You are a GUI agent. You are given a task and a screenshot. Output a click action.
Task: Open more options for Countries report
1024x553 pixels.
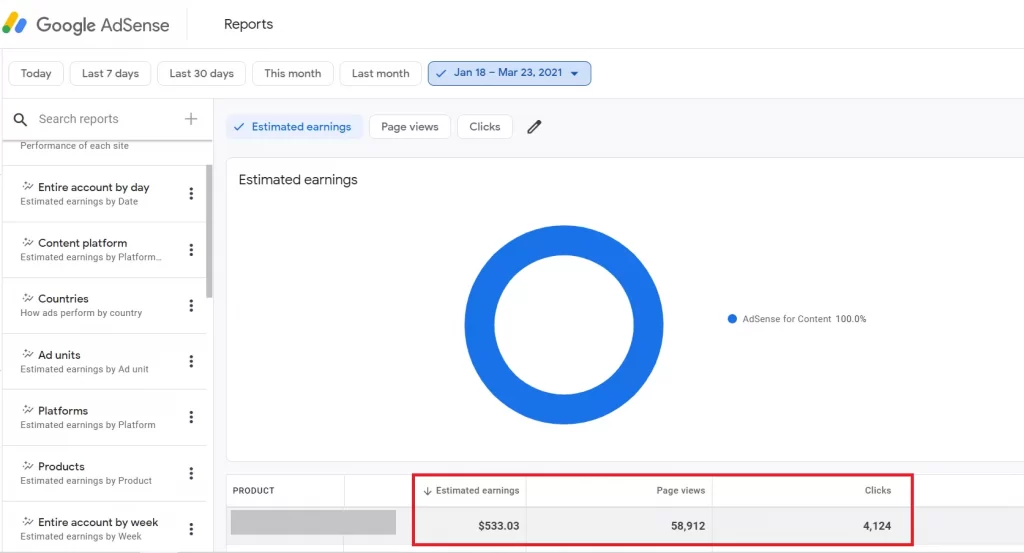click(x=191, y=306)
